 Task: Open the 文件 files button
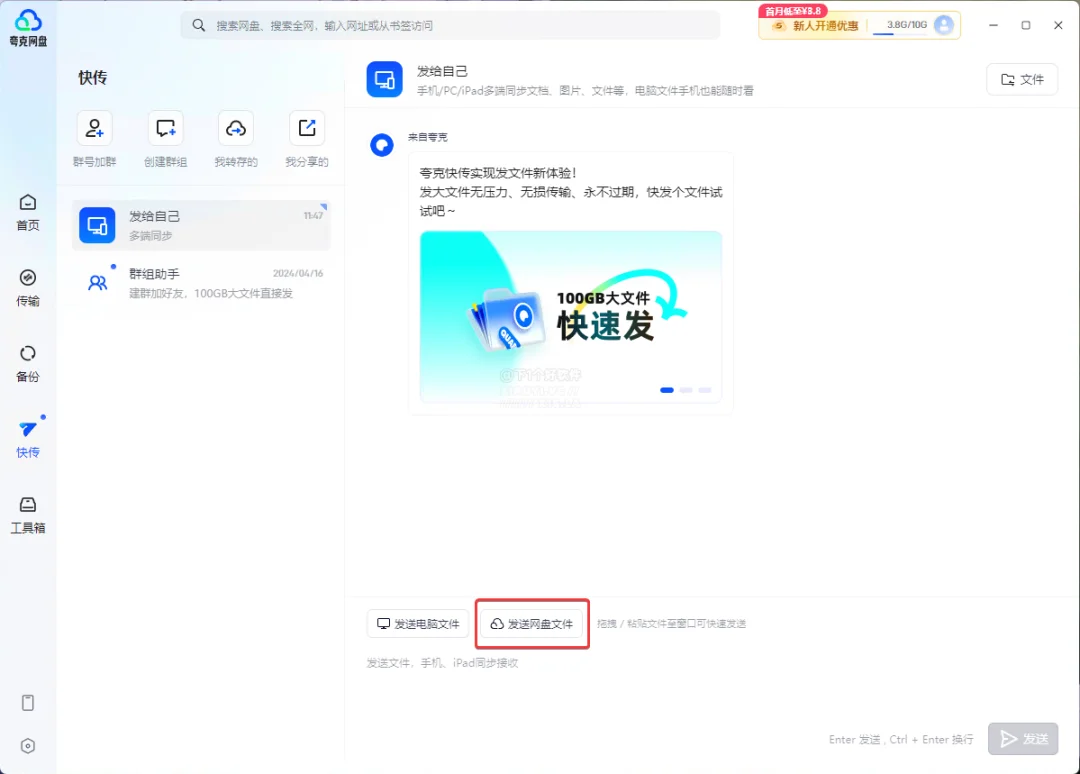coord(1022,80)
